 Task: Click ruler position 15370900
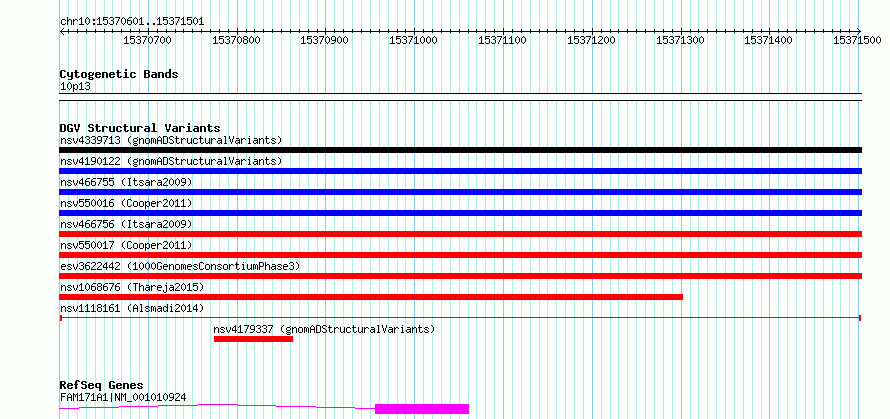tap(325, 40)
